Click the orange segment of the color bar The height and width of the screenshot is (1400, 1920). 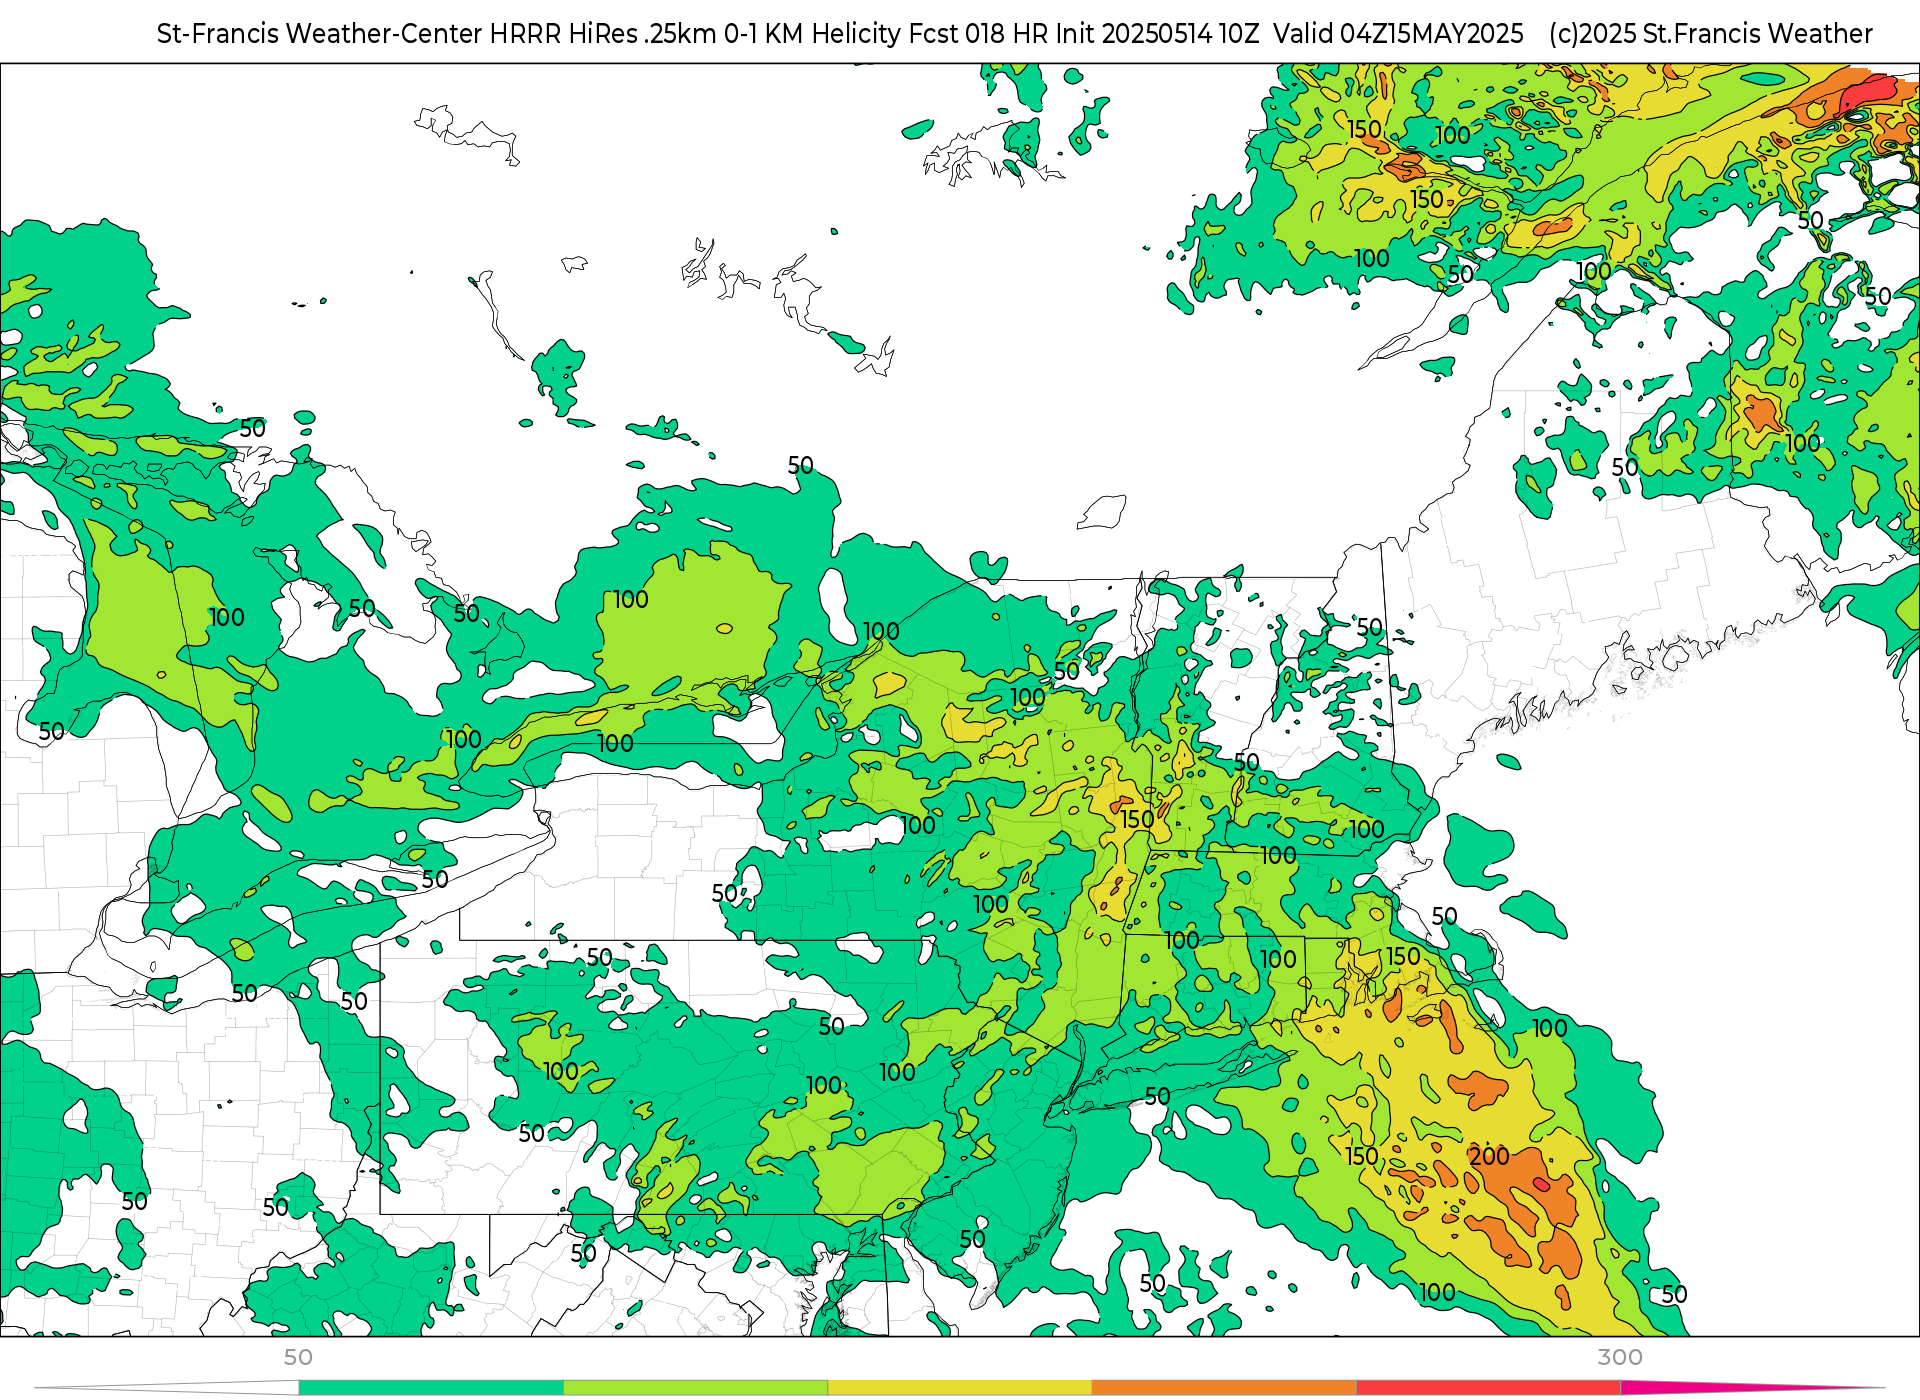point(1224,1388)
